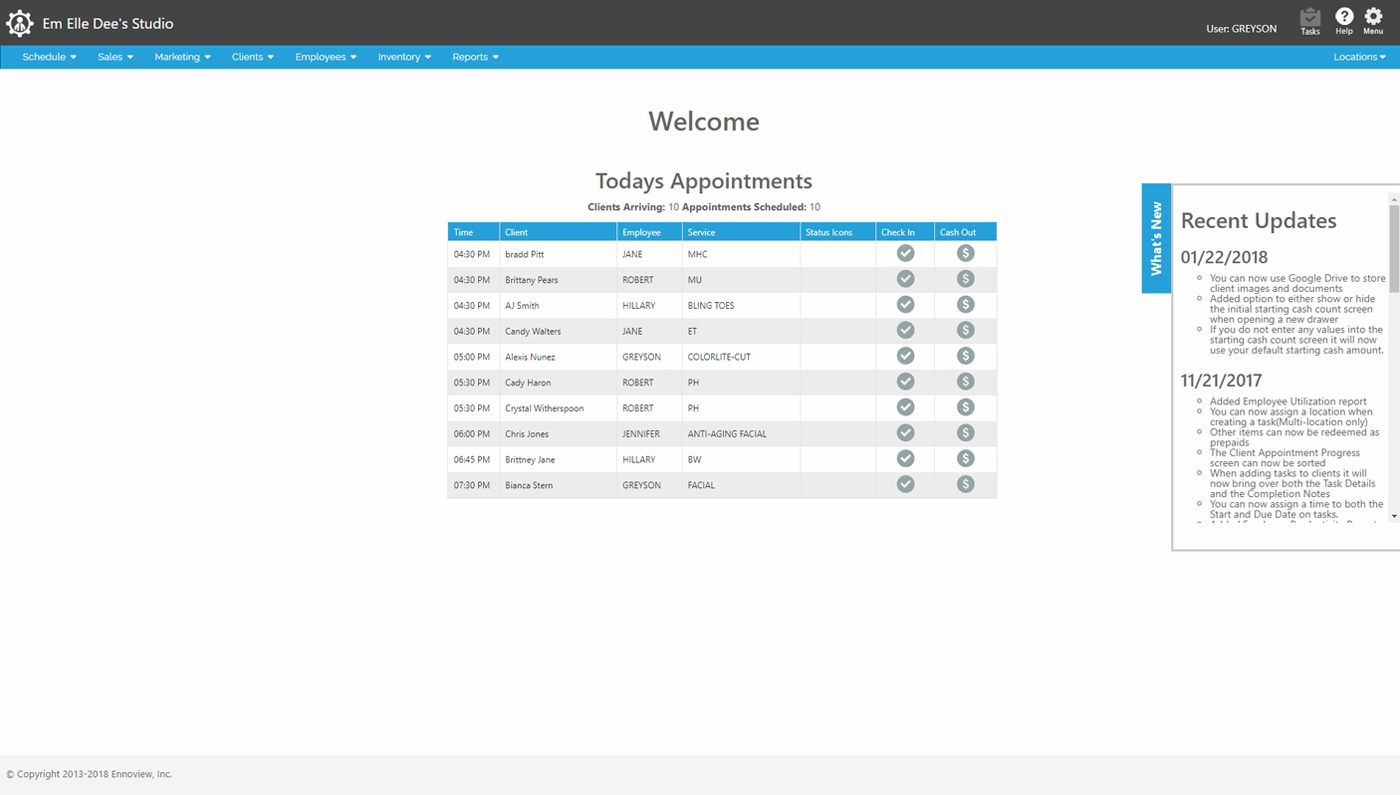This screenshot has height=795, width=1400.
Task: Cash out bradd Pitt's appointment
Action: (965, 253)
